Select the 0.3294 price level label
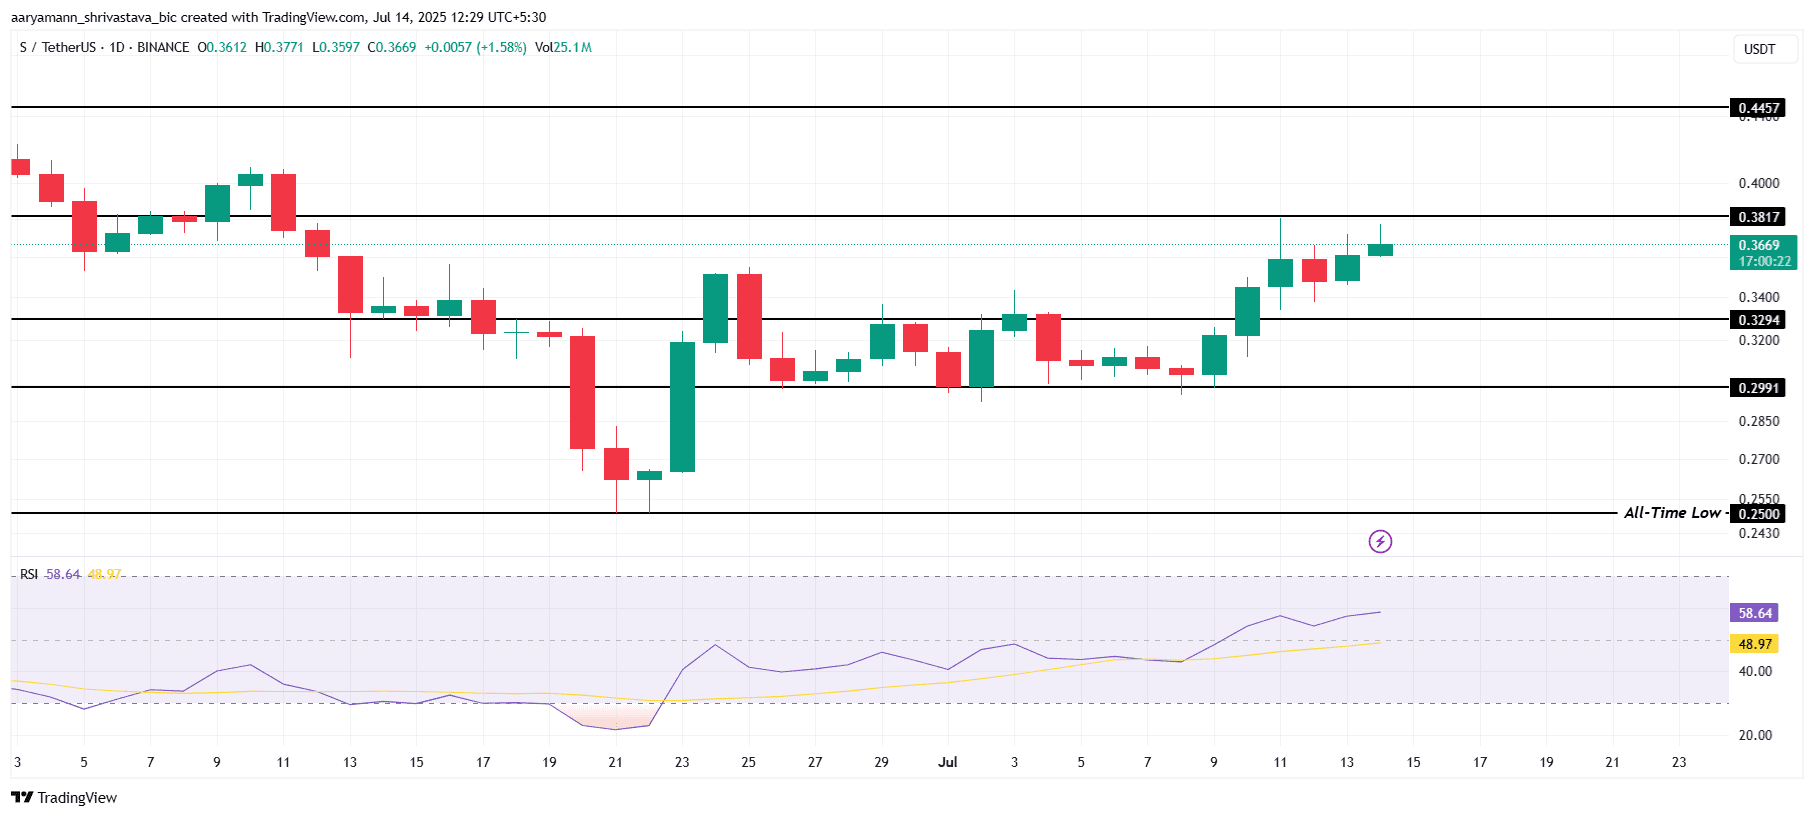1814x817 pixels. pos(1757,320)
